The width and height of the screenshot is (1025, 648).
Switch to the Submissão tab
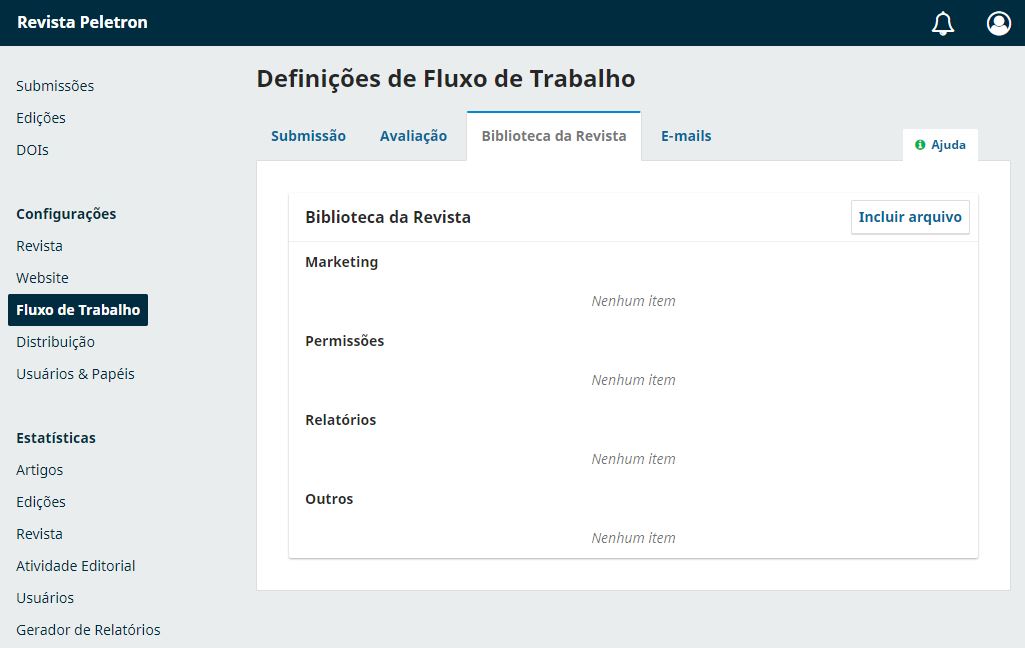click(x=308, y=135)
